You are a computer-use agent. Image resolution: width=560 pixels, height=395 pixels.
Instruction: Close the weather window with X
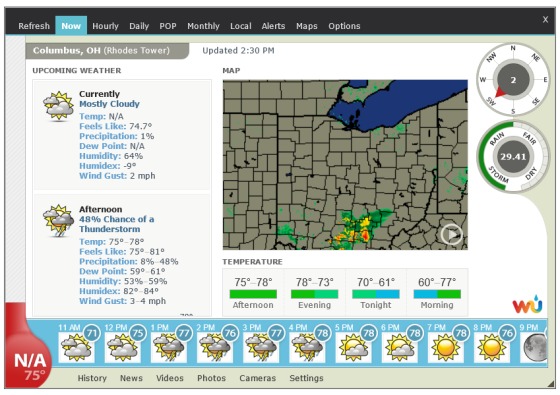pyautogui.click(x=545, y=20)
